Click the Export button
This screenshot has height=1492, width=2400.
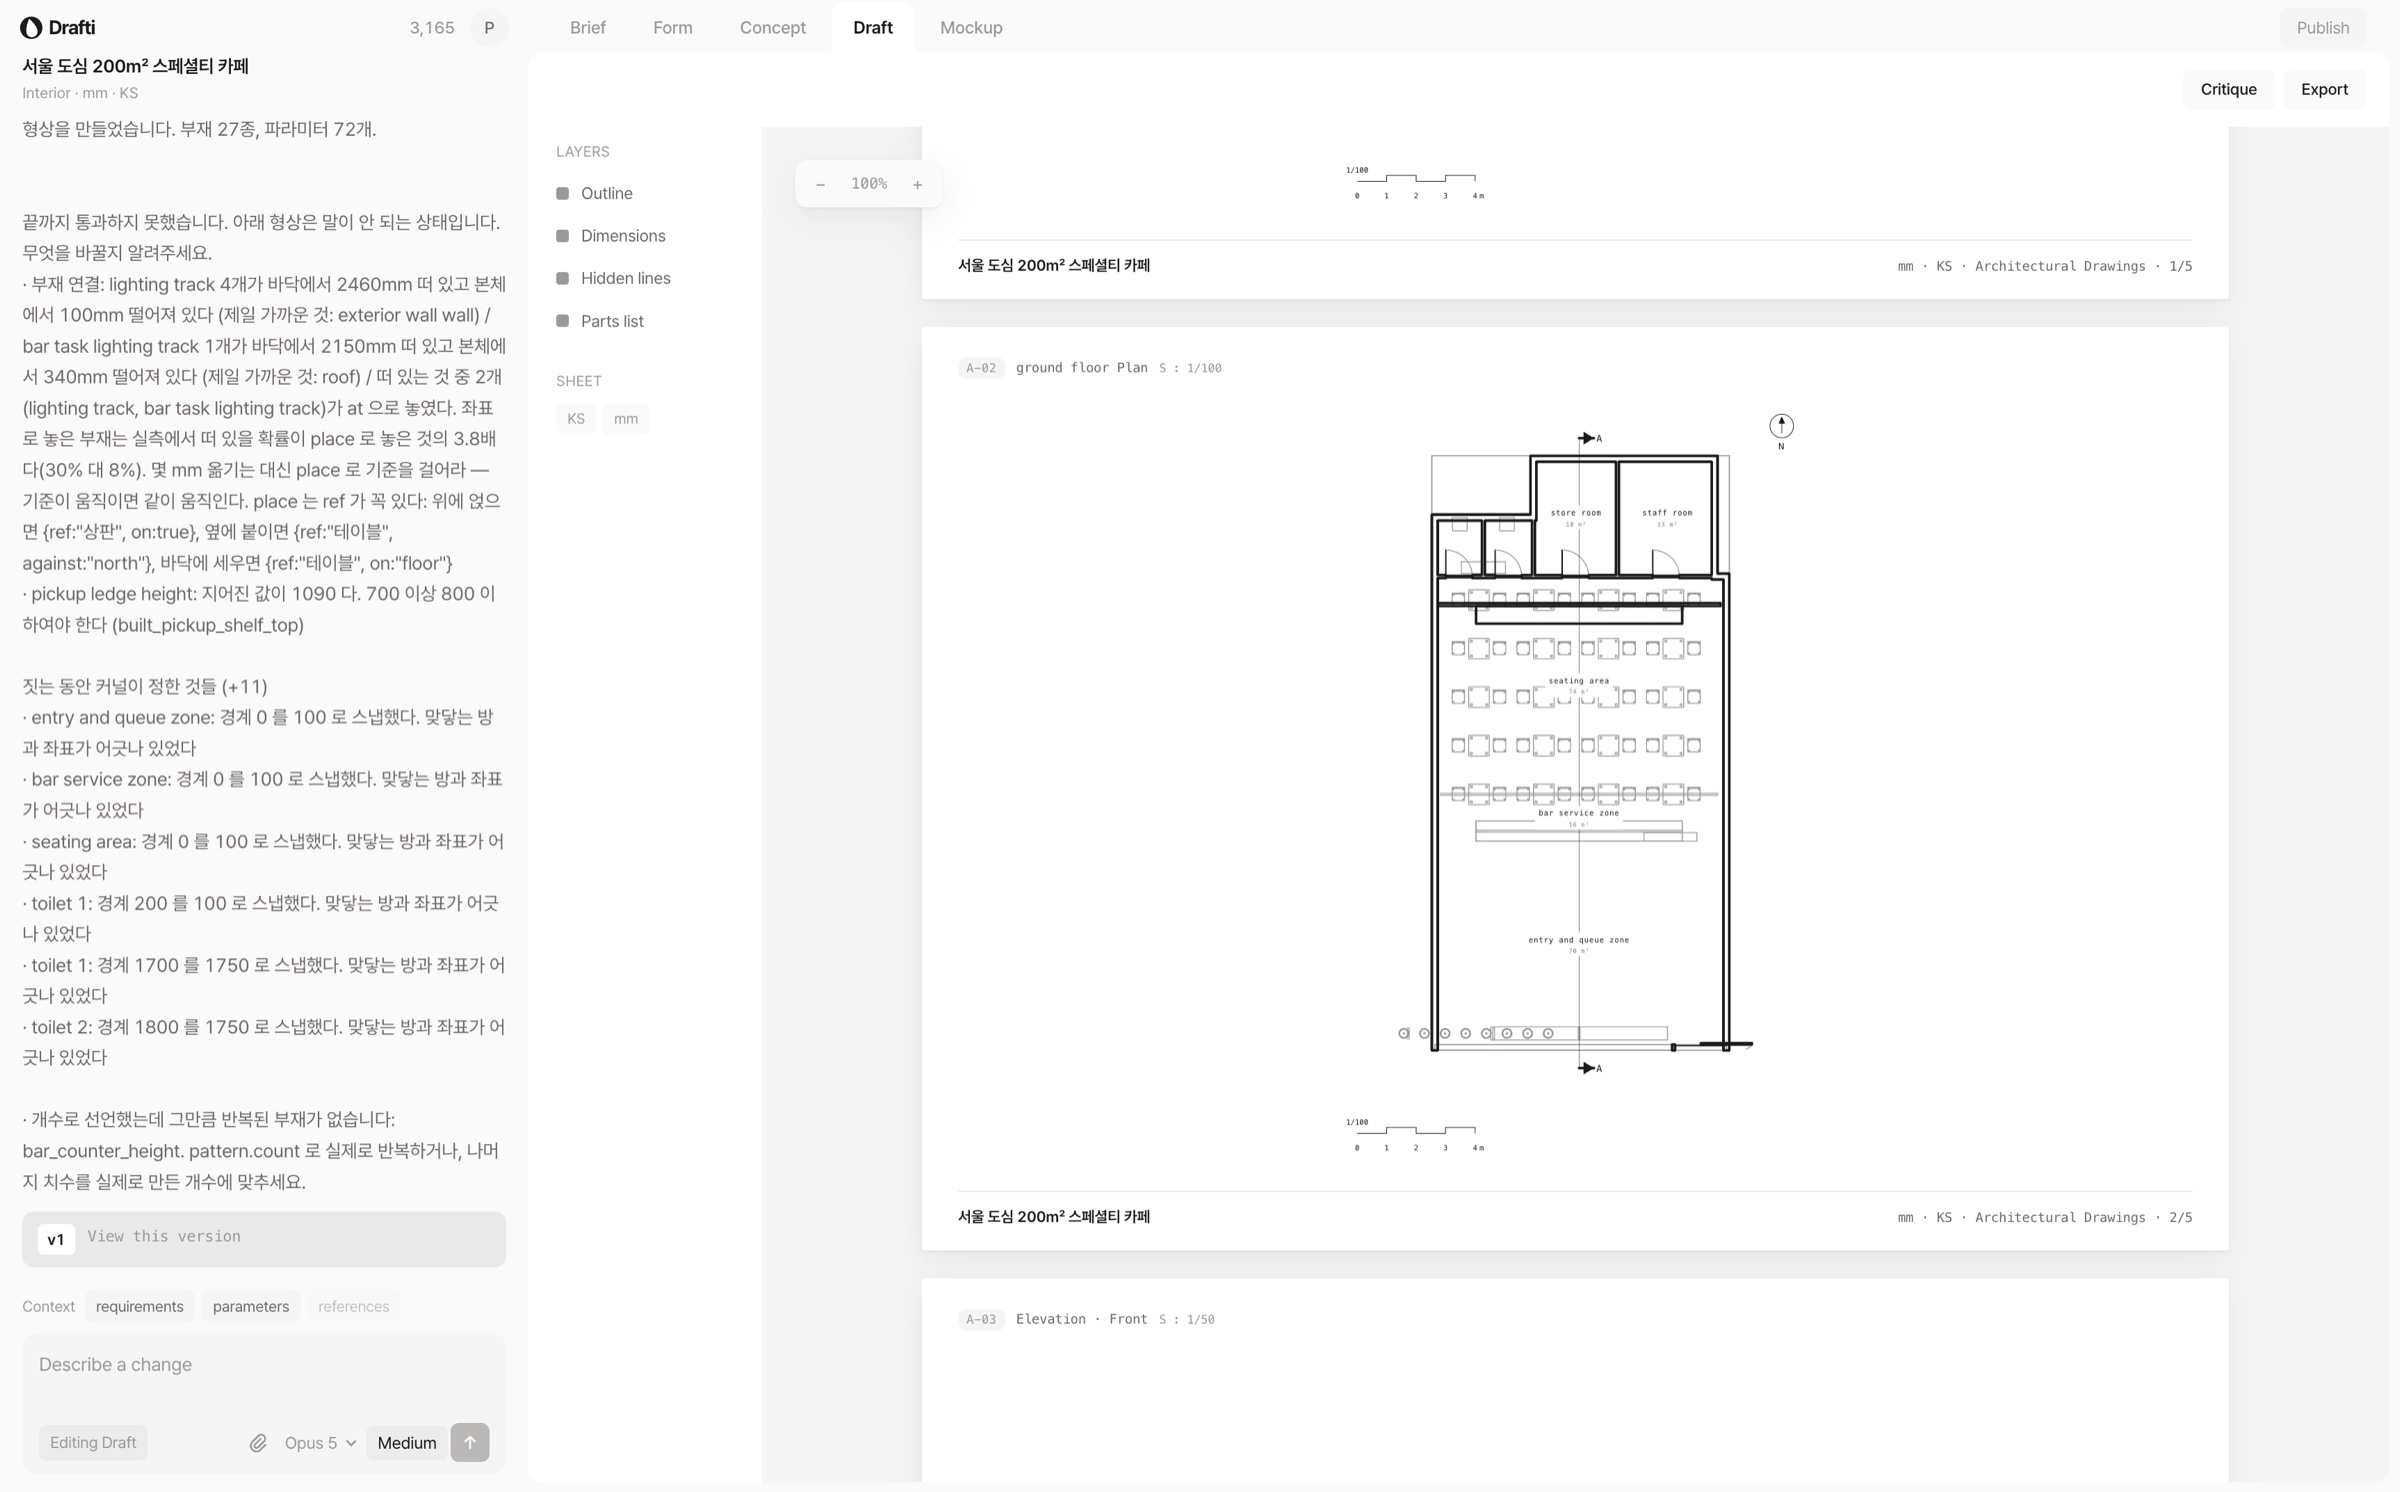2324,89
